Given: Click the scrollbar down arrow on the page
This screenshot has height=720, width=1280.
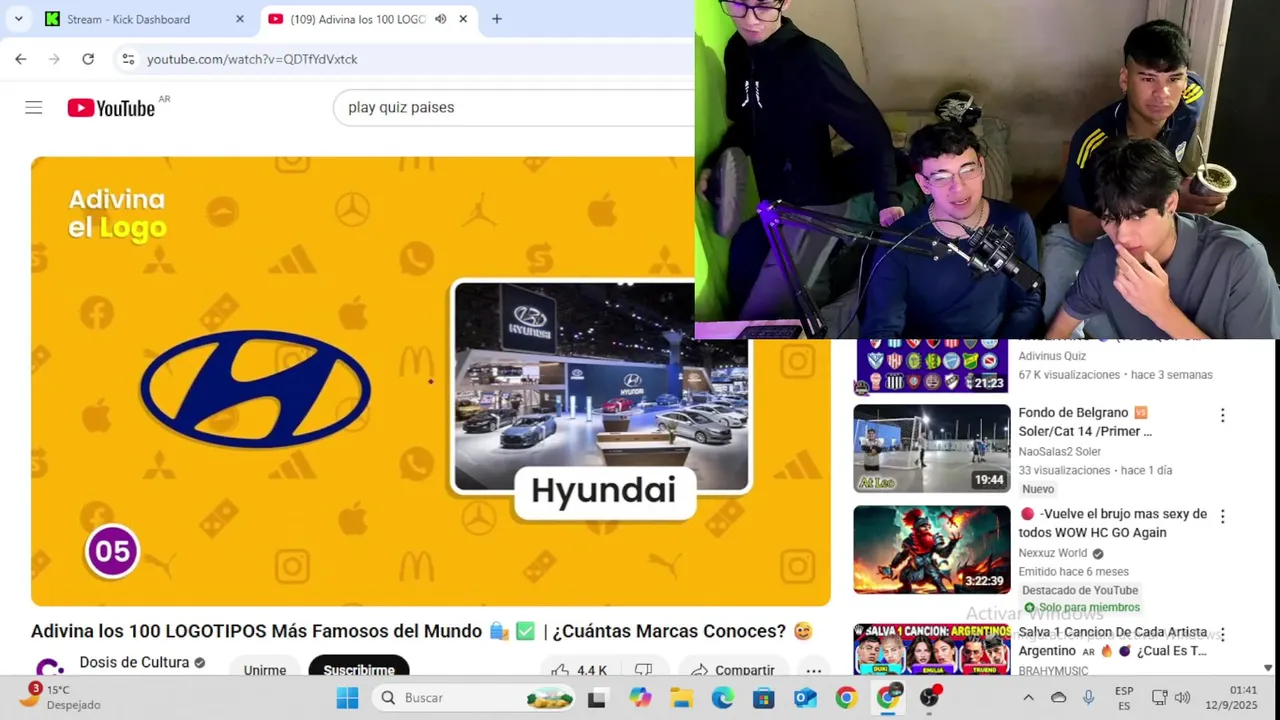Looking at the screenshot, I should [1268, 667].
